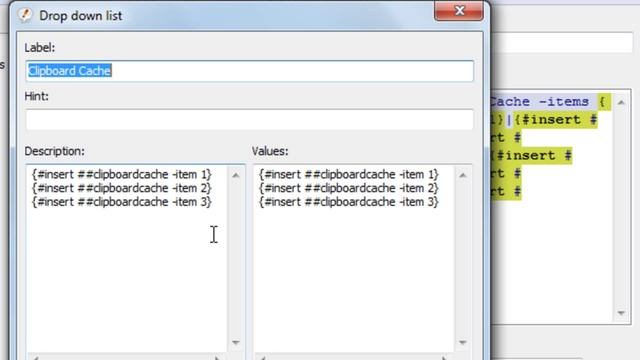The image size is (640, 360).
Task: Click Description scroll down arrow
Action: coord(236,342)
